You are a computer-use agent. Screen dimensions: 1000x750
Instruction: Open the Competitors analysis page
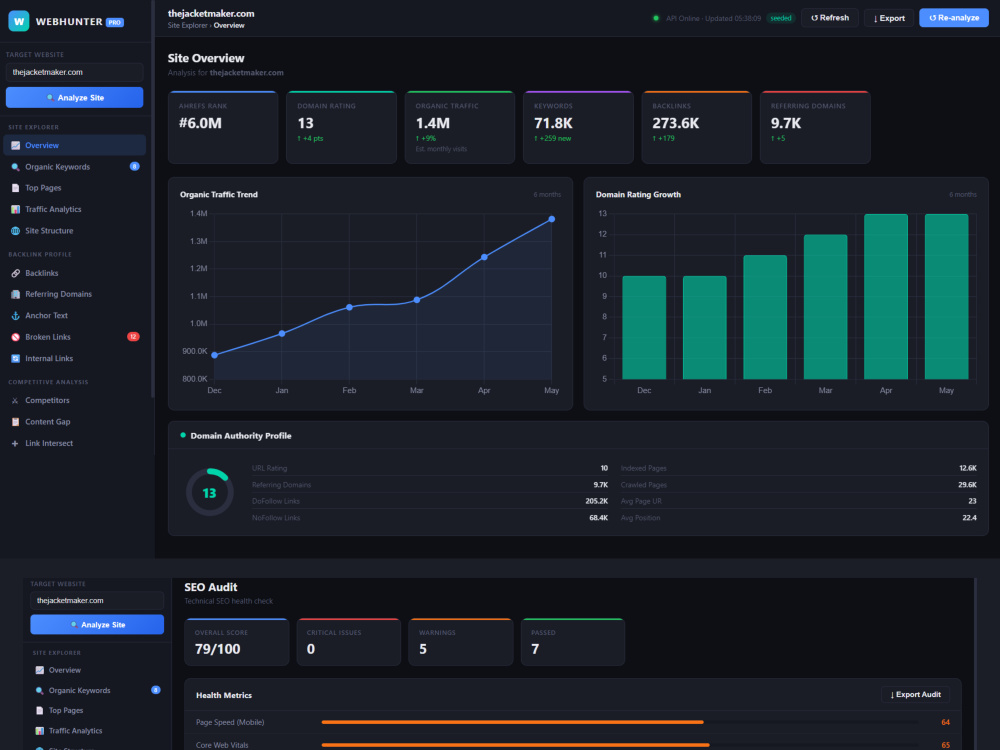pyautogui.click(x=75, y=401)
